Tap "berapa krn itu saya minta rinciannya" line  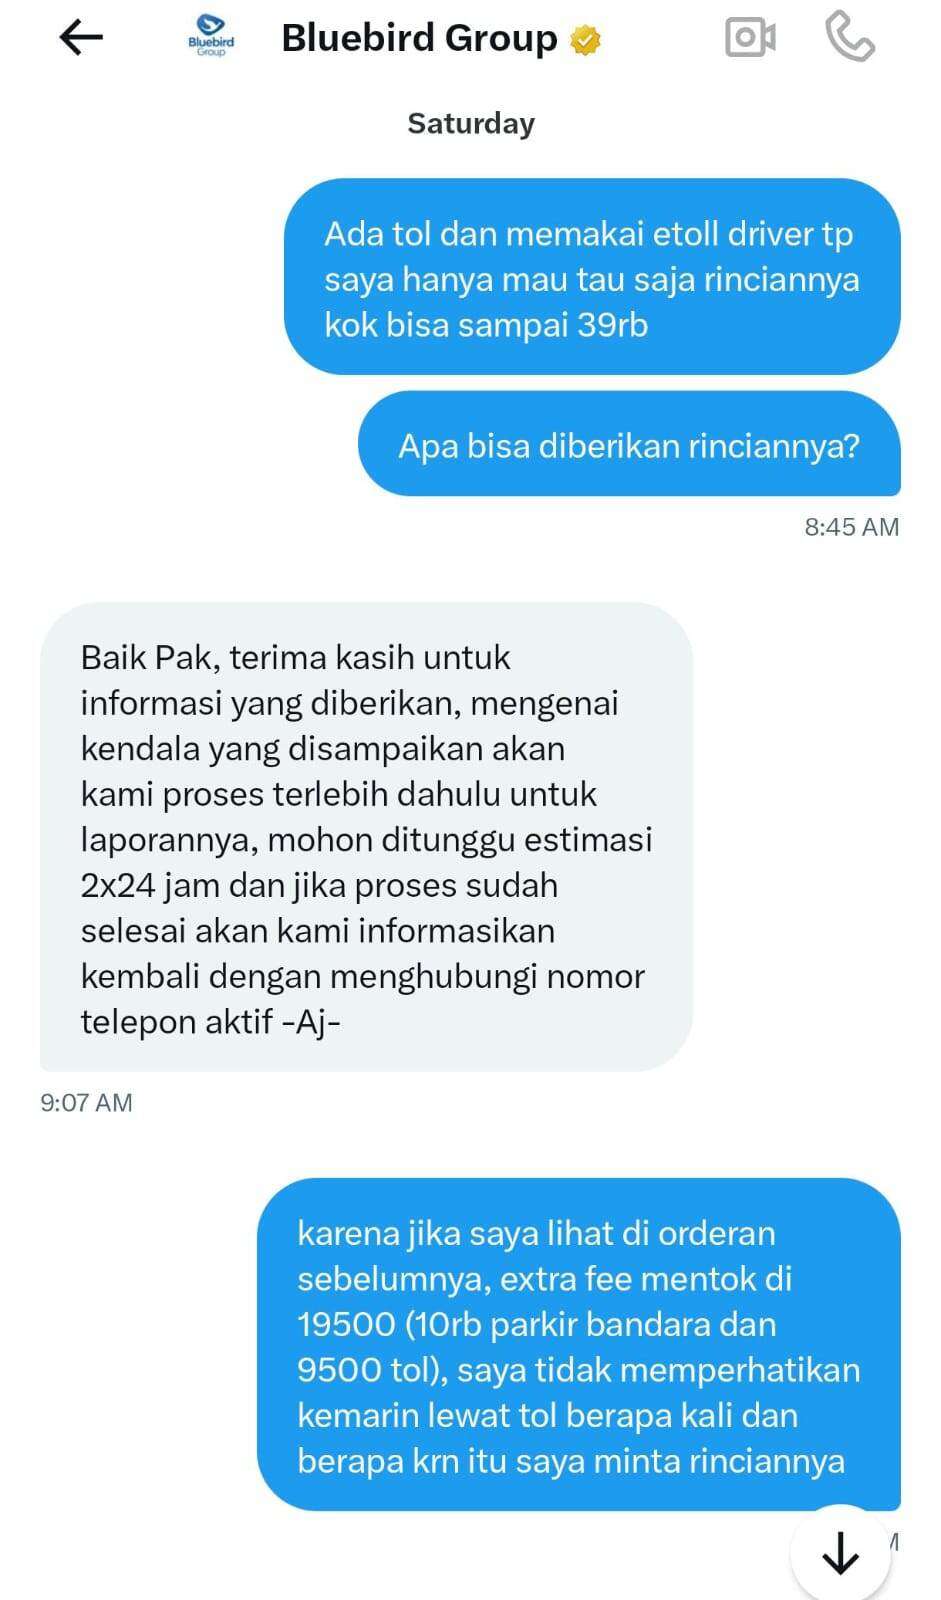571,1461
